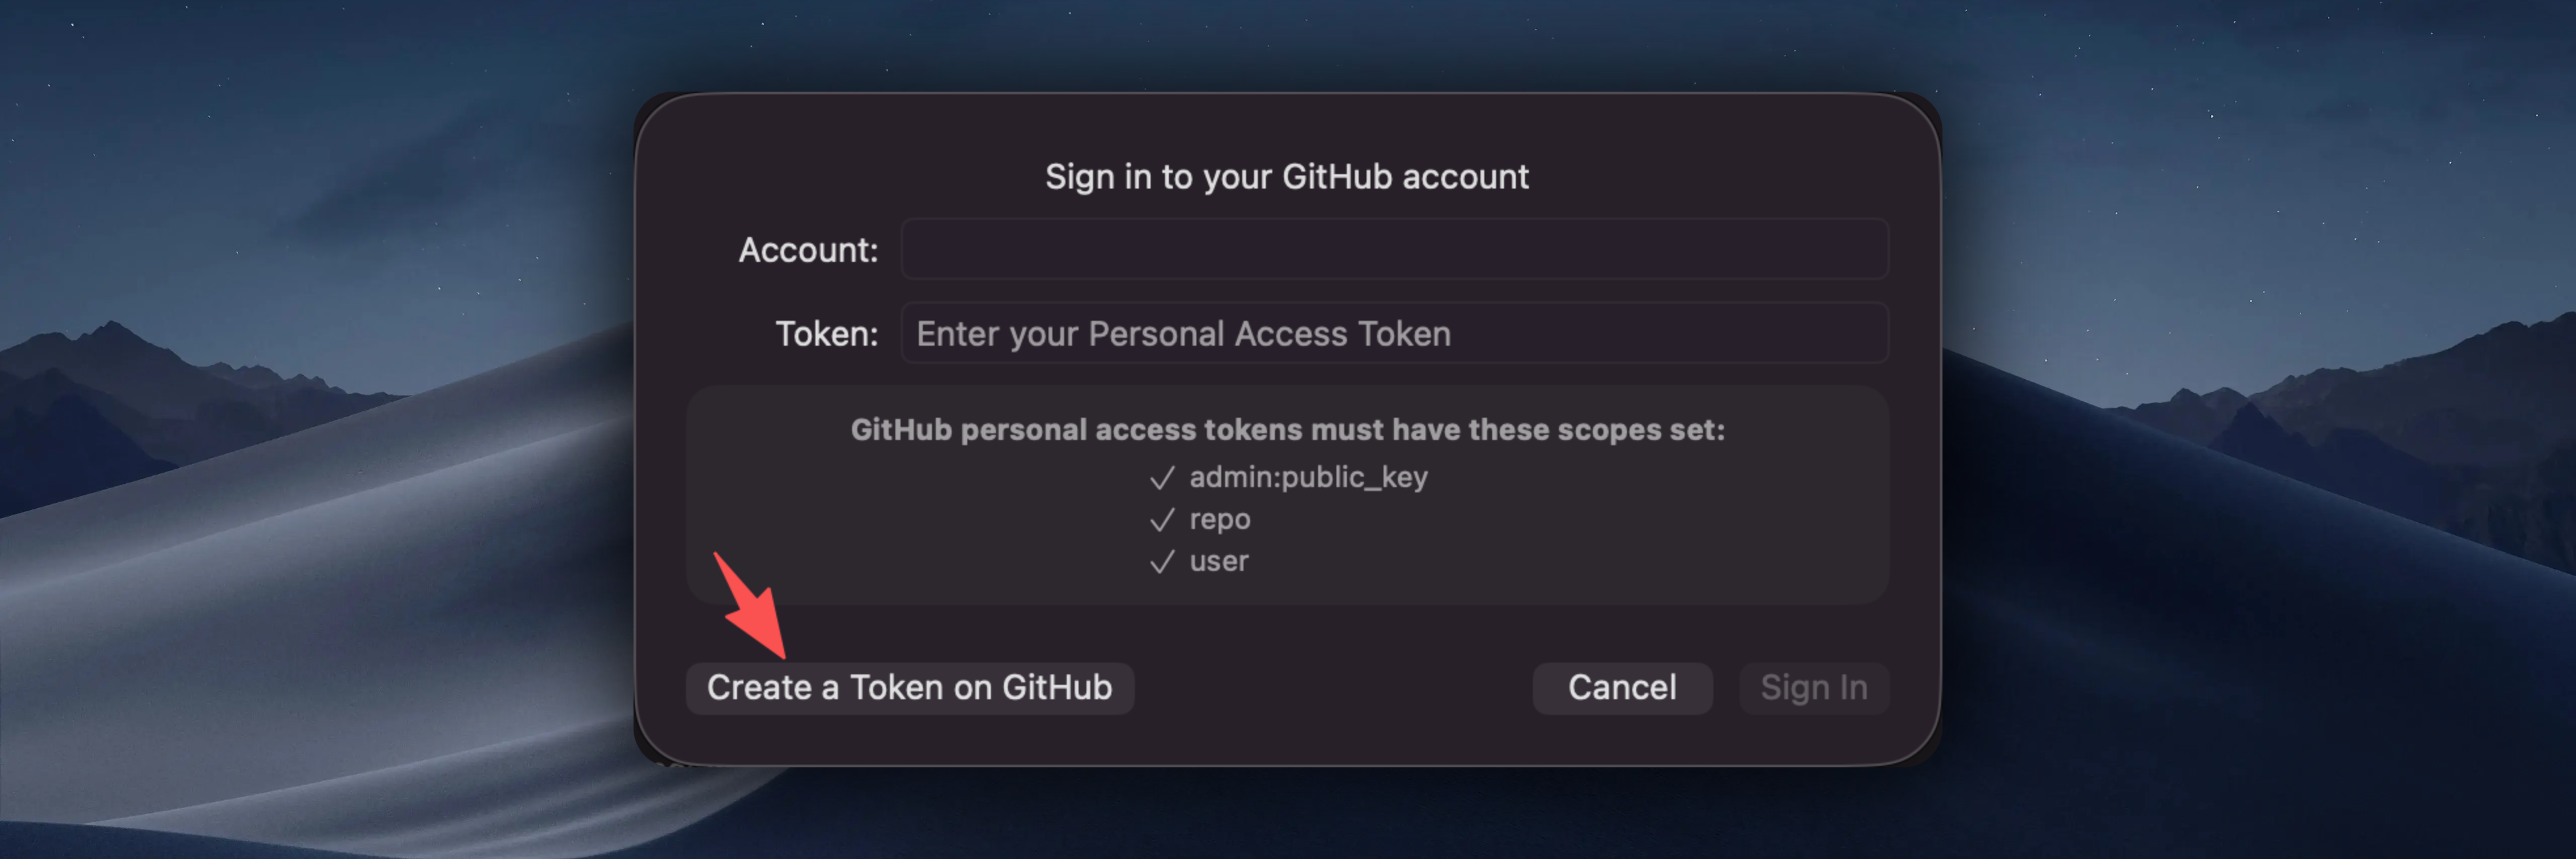Image resolution: width=2576 pixels, height=859 pixels.
Task: Click the Personal Access Token input field
Action: tap(1394, 333)
